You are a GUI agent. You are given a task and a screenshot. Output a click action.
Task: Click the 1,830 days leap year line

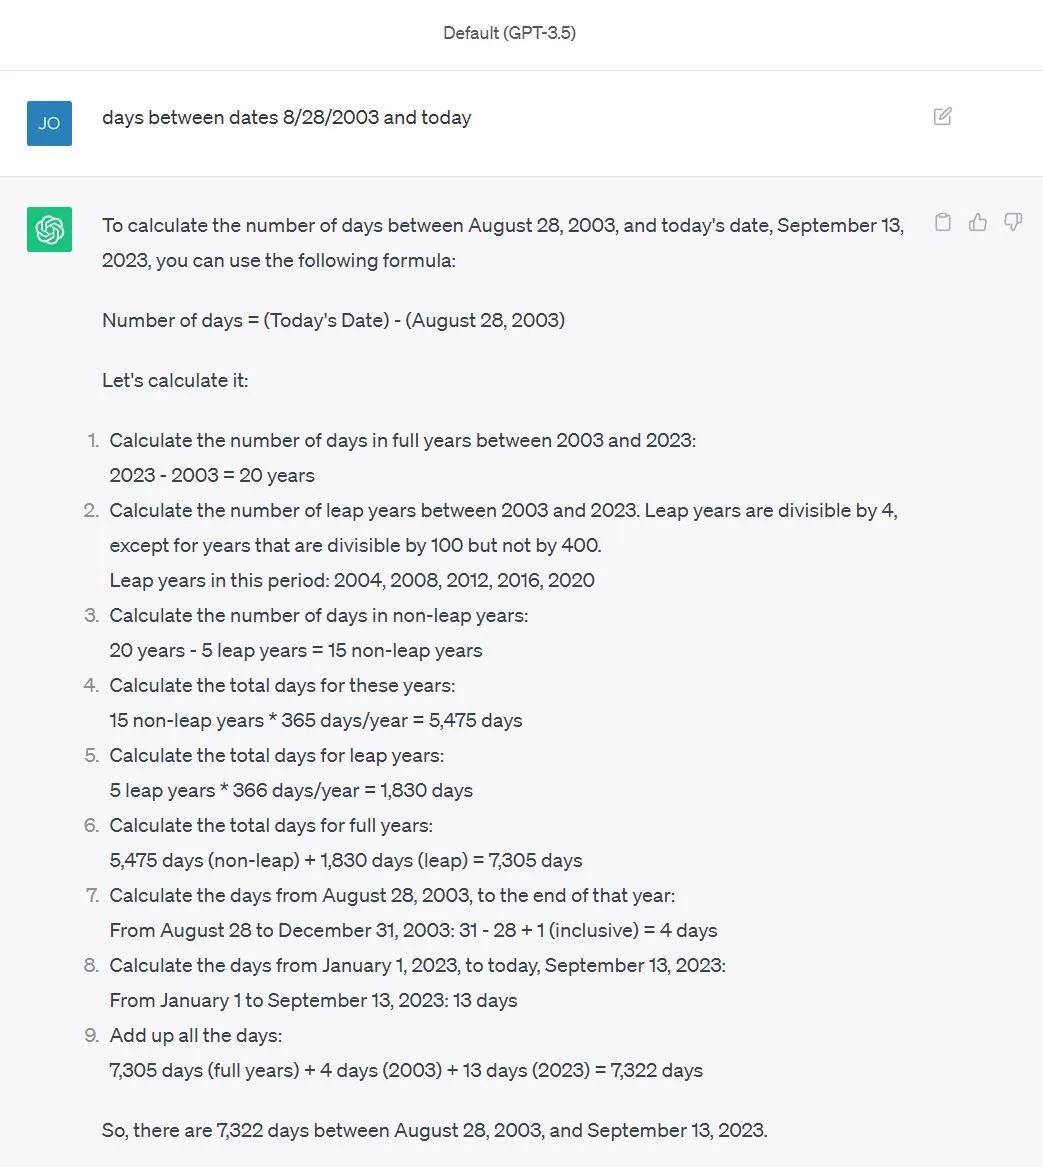pos(291,791)
